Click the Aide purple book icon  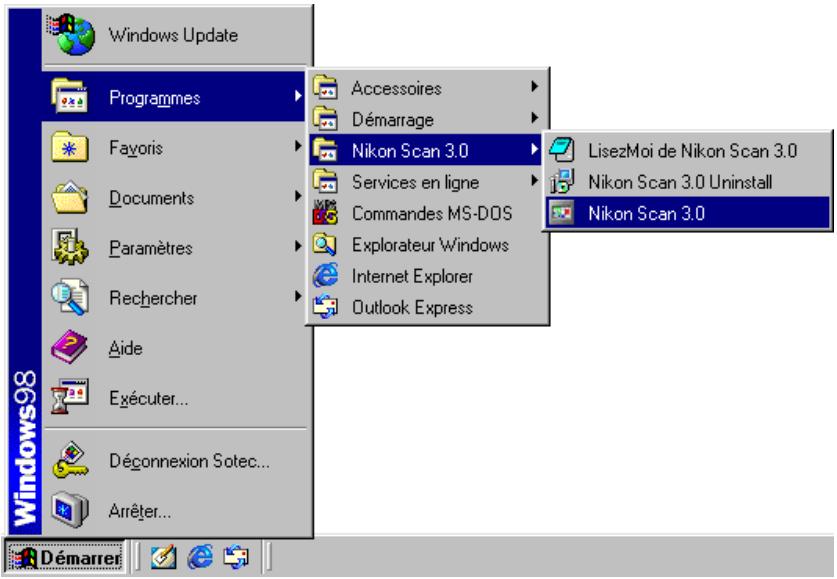point(70,347)
